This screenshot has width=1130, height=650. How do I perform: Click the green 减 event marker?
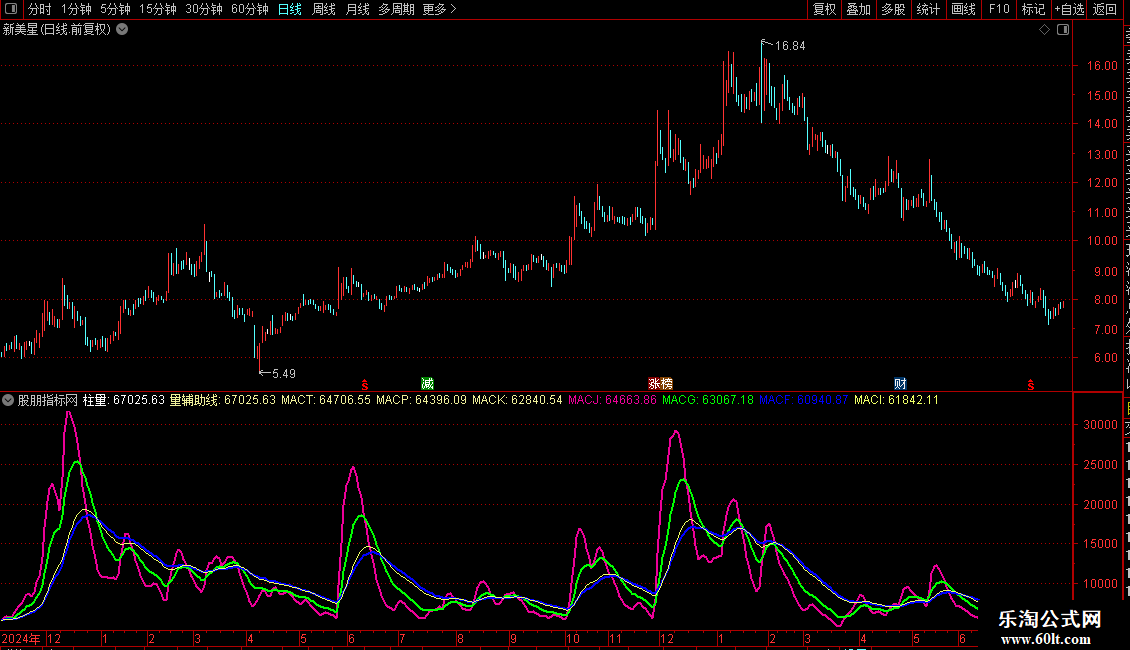click(427, 383)
